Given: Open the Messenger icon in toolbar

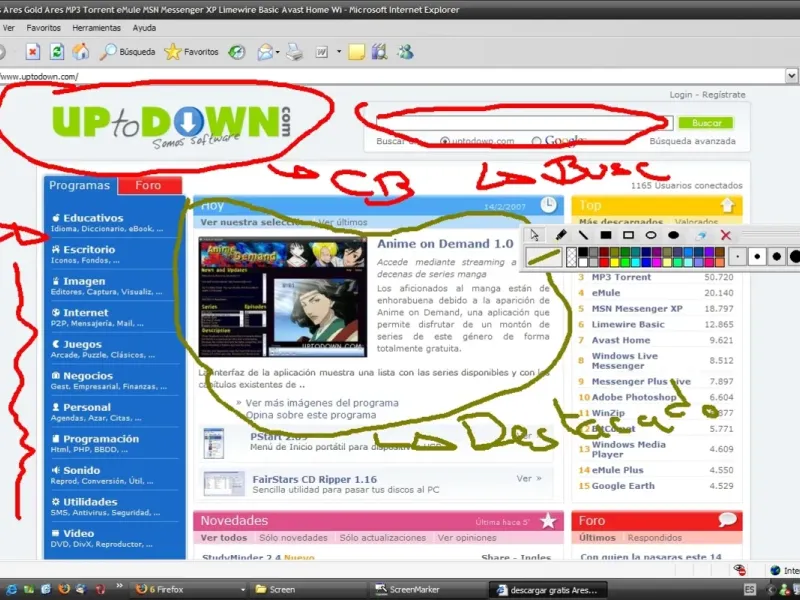Looking at the screenshot, I should (405, 52).
